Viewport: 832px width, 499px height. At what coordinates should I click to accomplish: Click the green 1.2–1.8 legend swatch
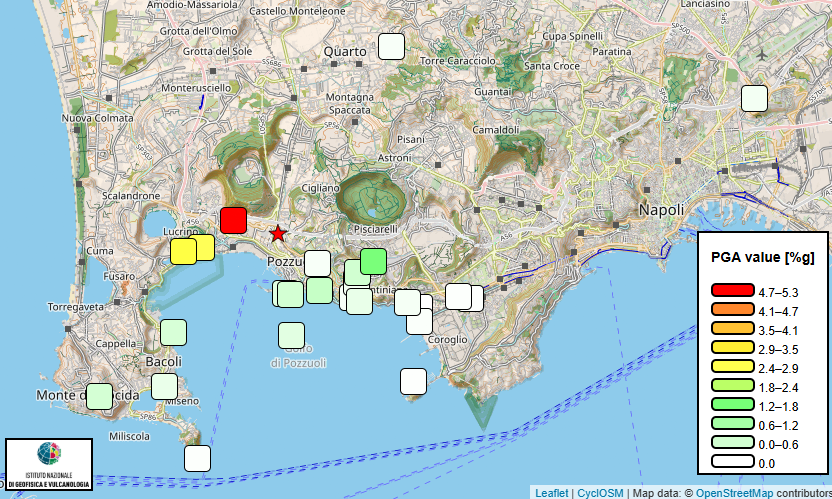[x=733, y=404]
